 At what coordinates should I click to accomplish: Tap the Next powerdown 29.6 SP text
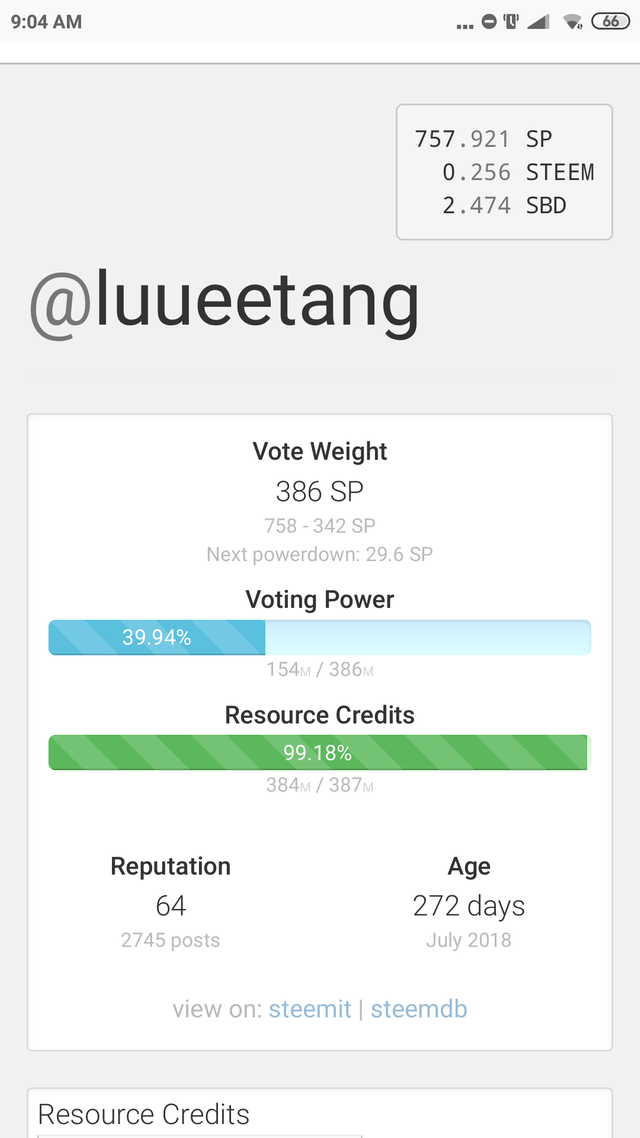[x=320, y=554]
